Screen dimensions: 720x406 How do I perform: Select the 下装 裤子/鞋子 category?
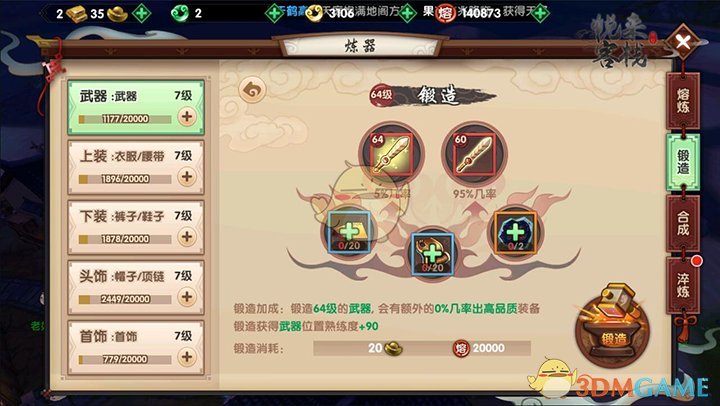point(136,227)
